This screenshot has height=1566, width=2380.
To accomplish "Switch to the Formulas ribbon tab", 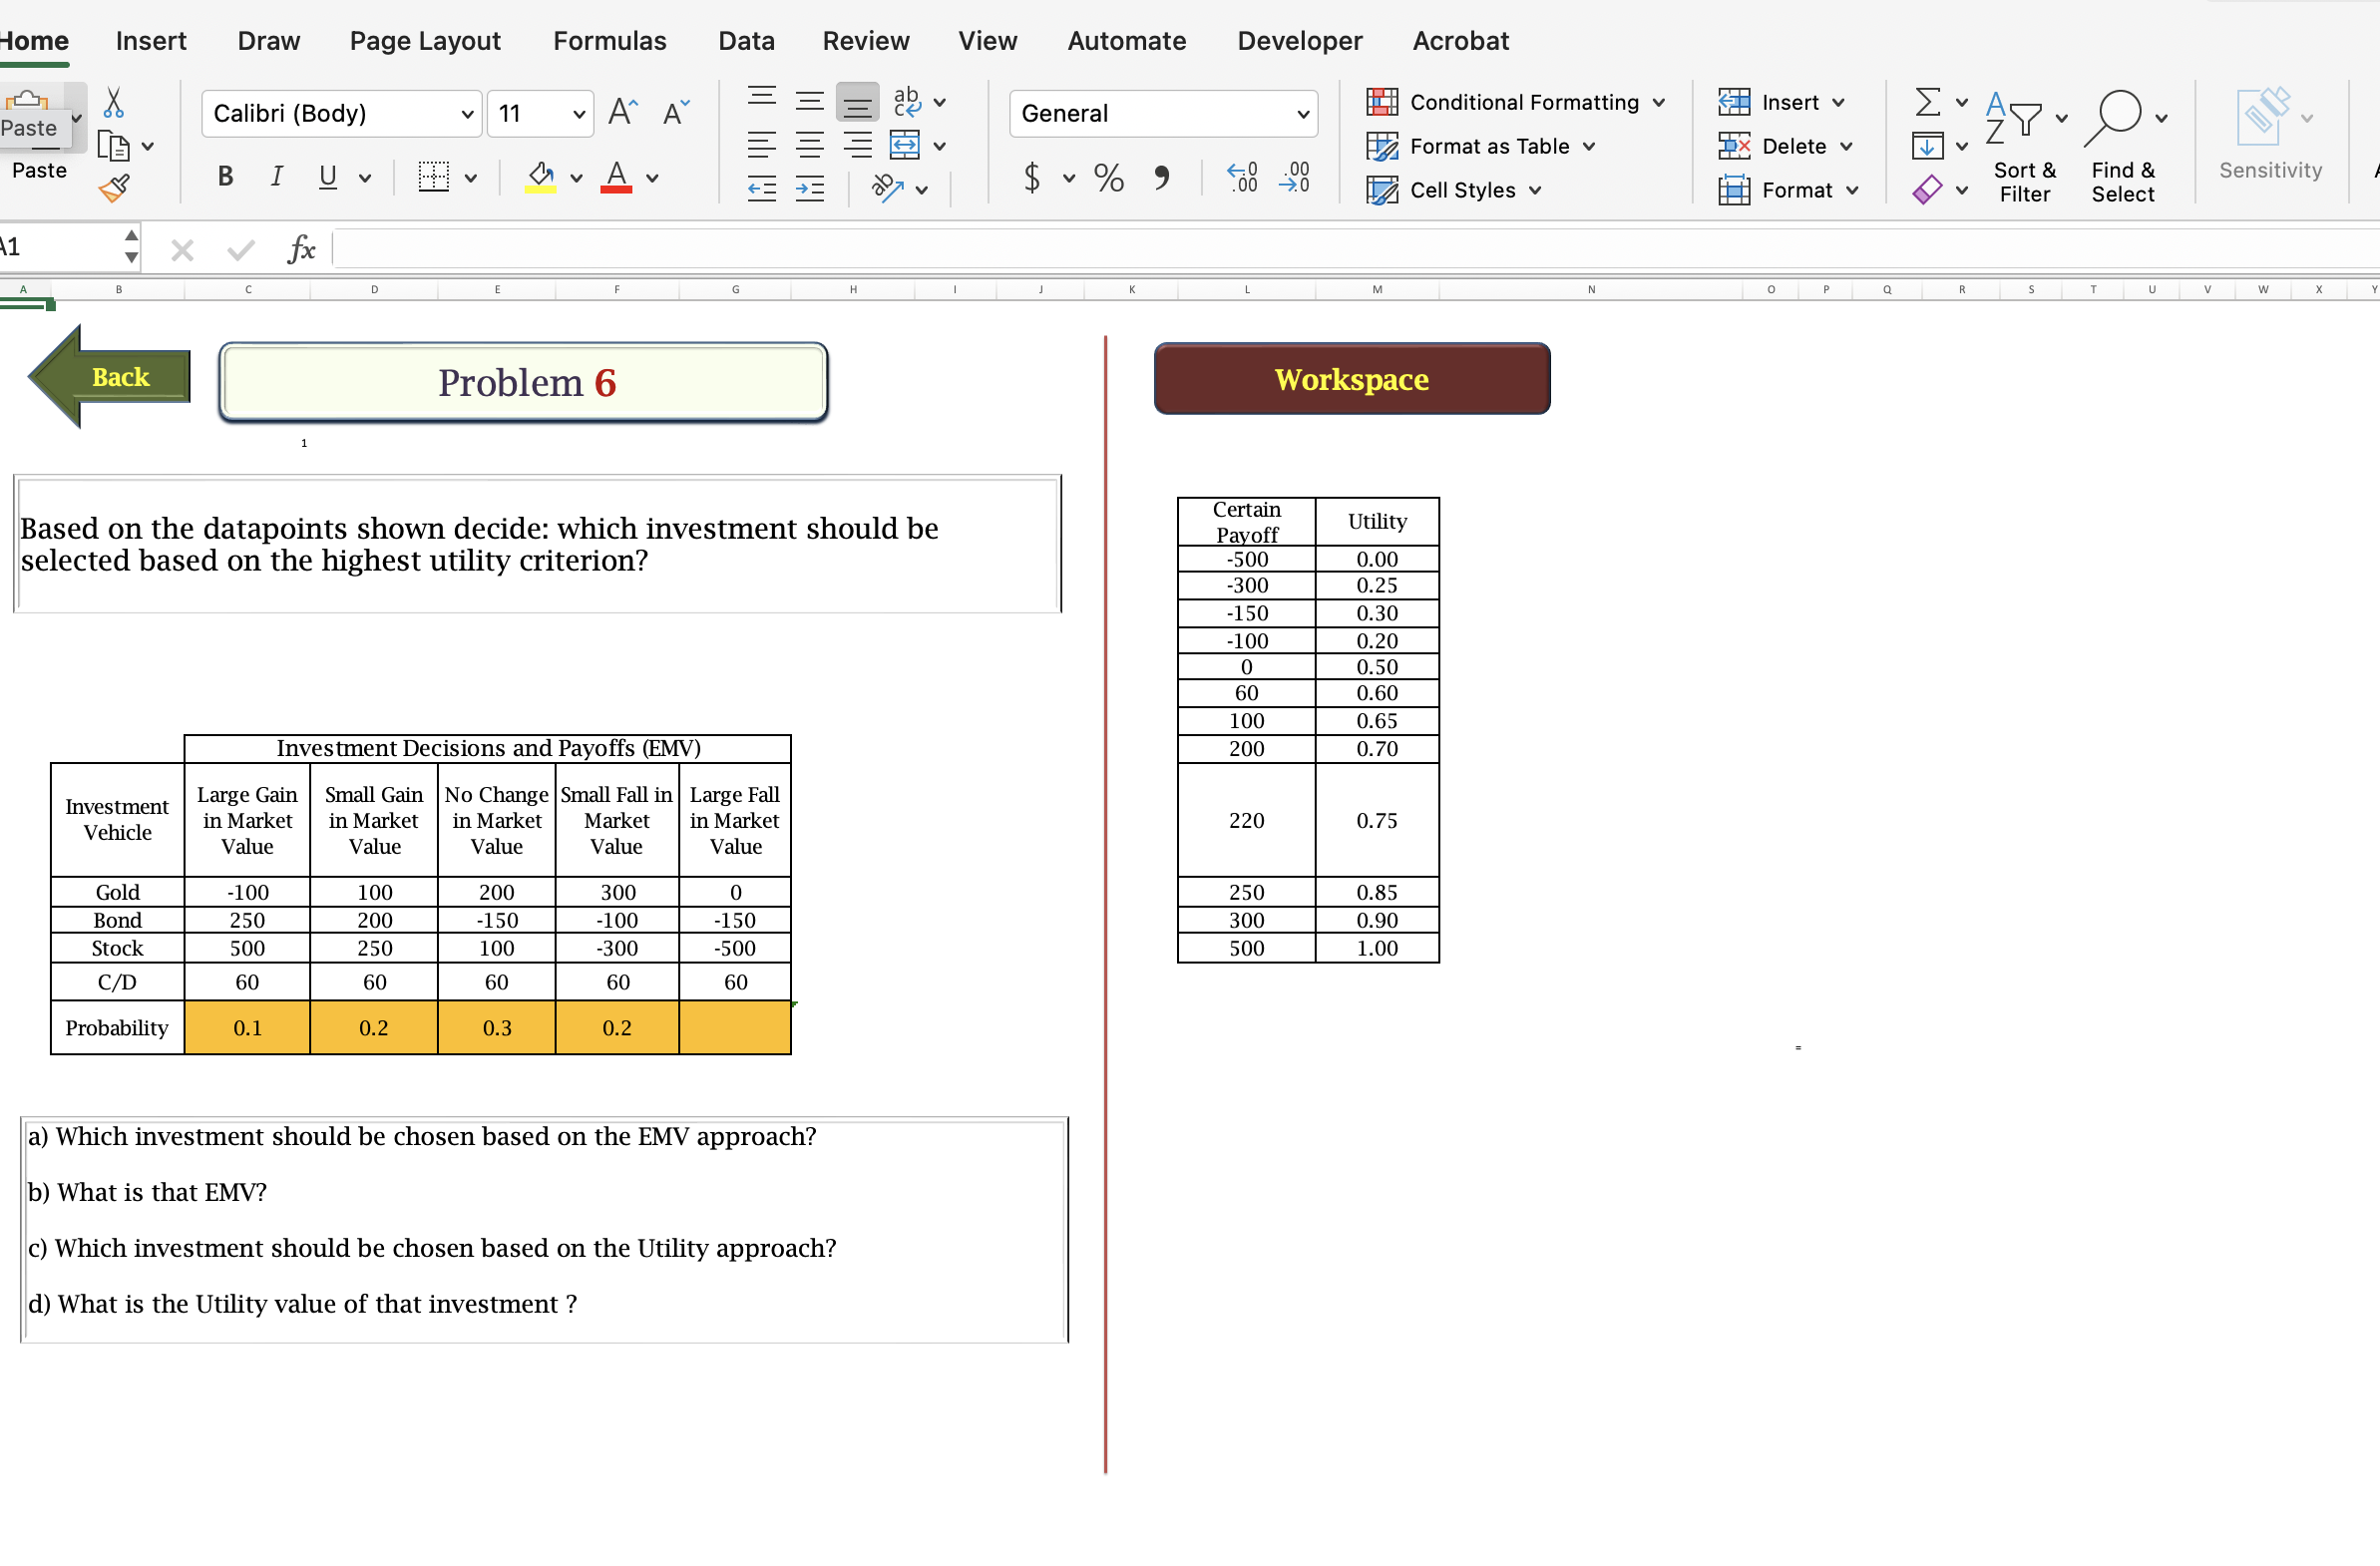I will [609, 41].
